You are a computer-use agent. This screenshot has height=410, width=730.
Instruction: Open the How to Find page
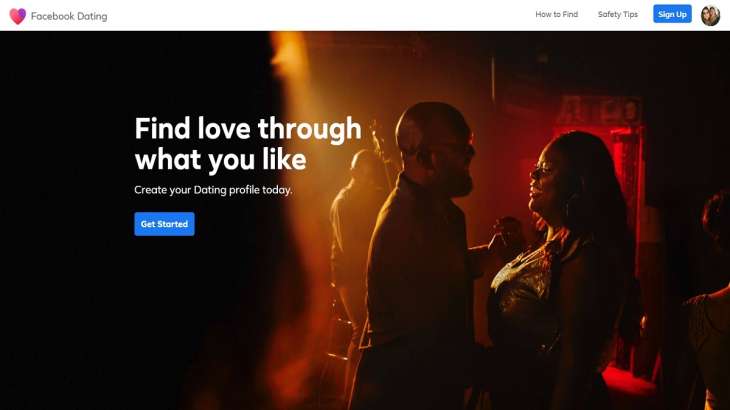[x=556, y=14]
